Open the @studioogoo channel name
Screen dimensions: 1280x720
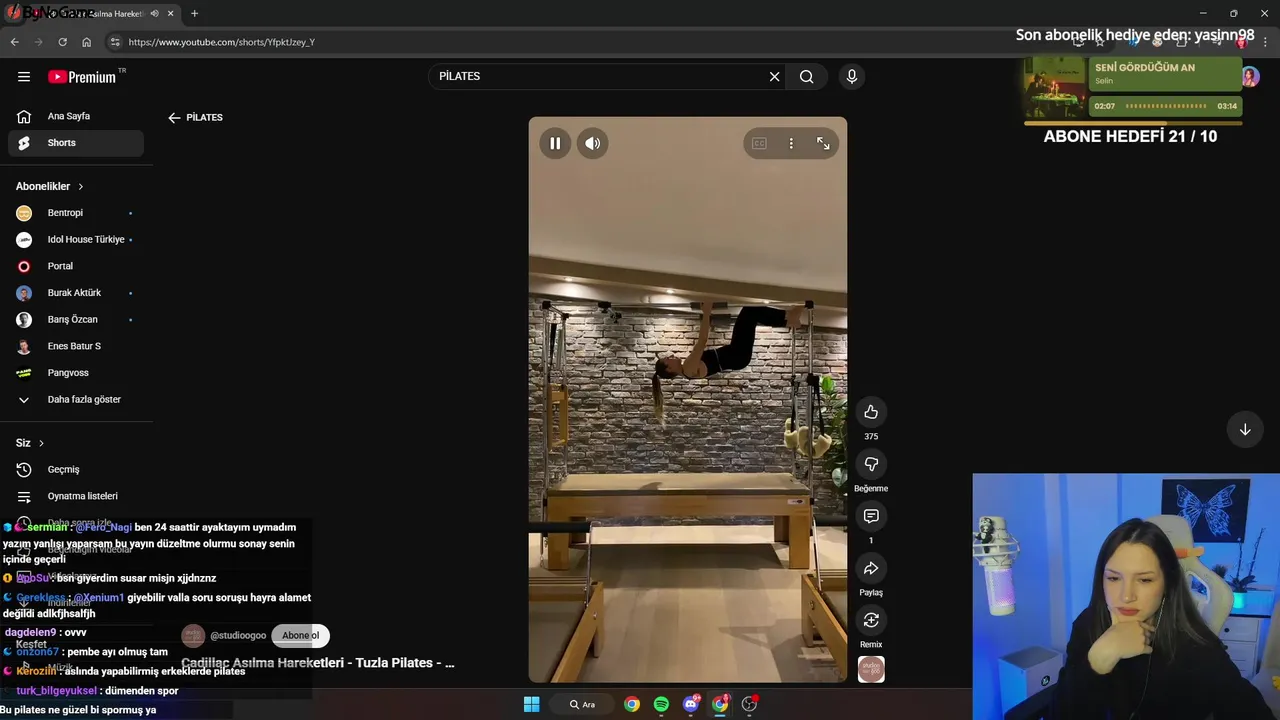[x=238, y=636]
